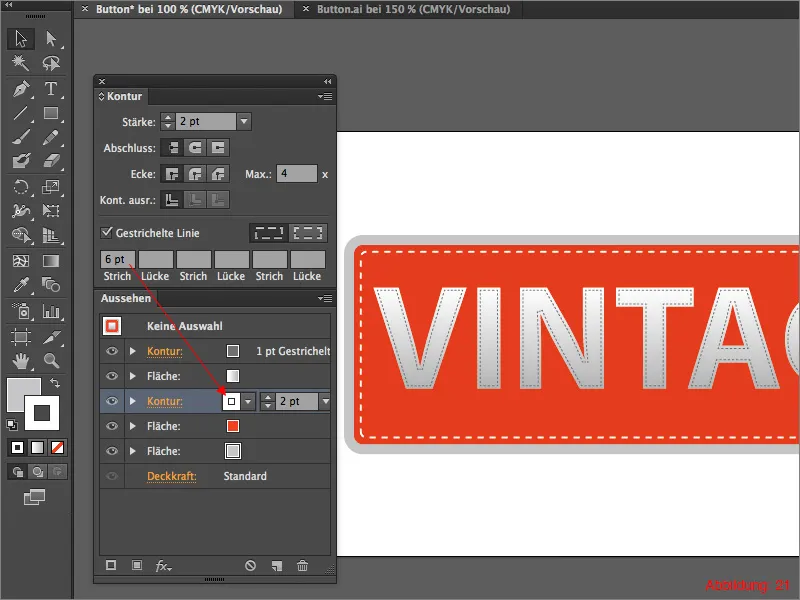The width and height of the screenshot is (800, 600).
Task: Open the Kontur panel flyout menu
Action: click(x=325, y=97)
